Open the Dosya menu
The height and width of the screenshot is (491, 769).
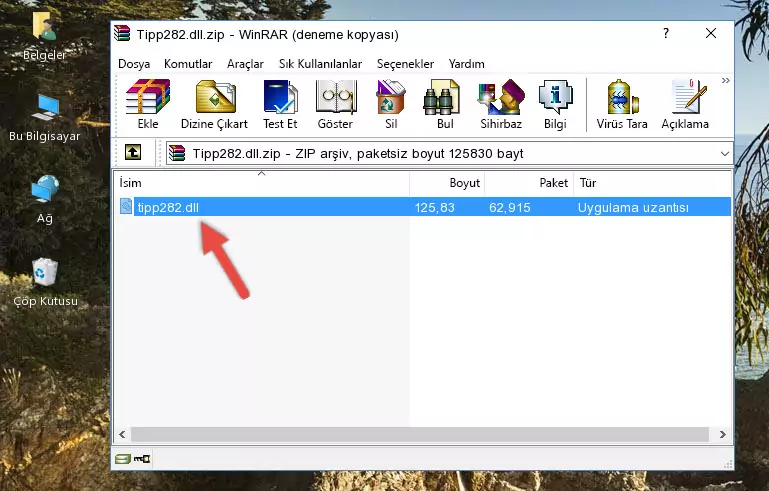[x=134, y=64]
